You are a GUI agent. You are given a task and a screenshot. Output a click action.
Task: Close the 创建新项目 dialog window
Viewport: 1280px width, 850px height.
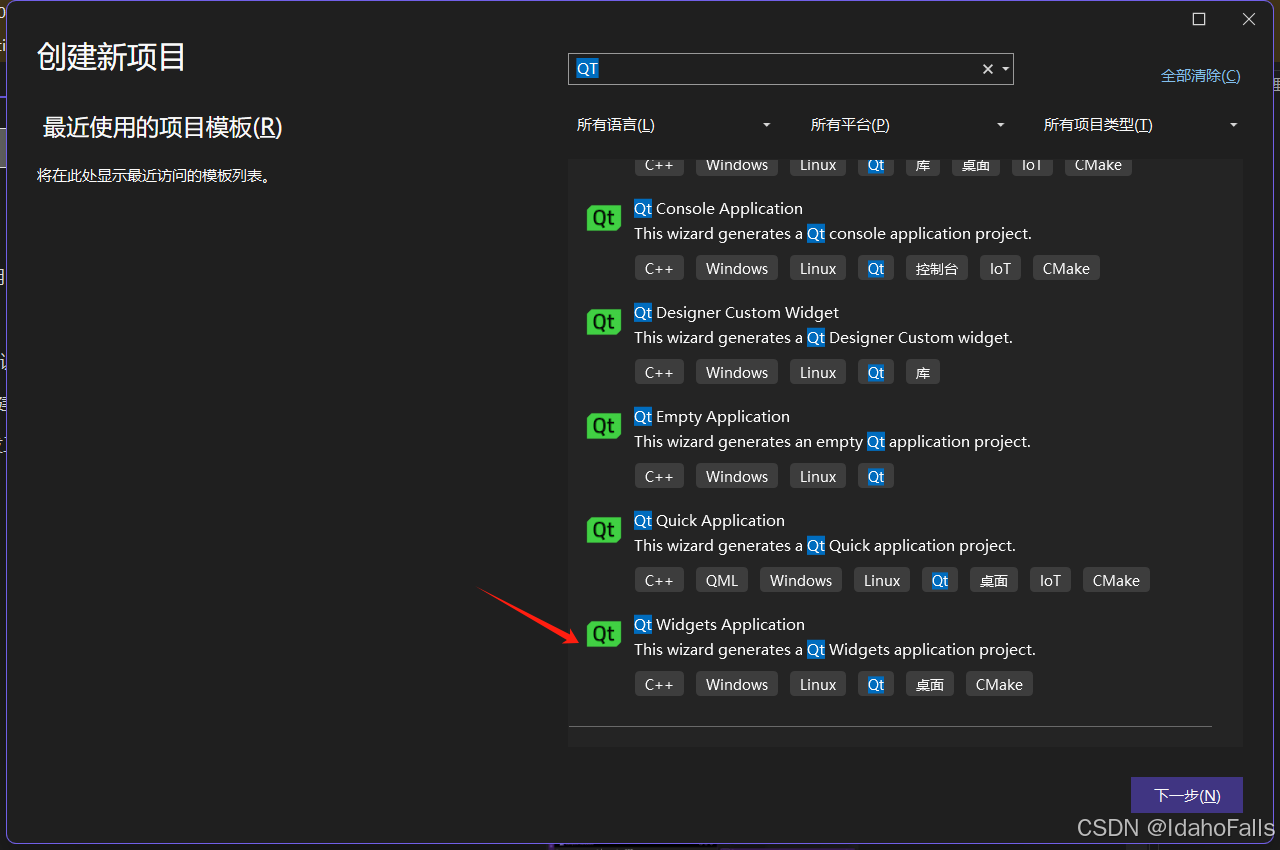click(x=1249, y=19)
